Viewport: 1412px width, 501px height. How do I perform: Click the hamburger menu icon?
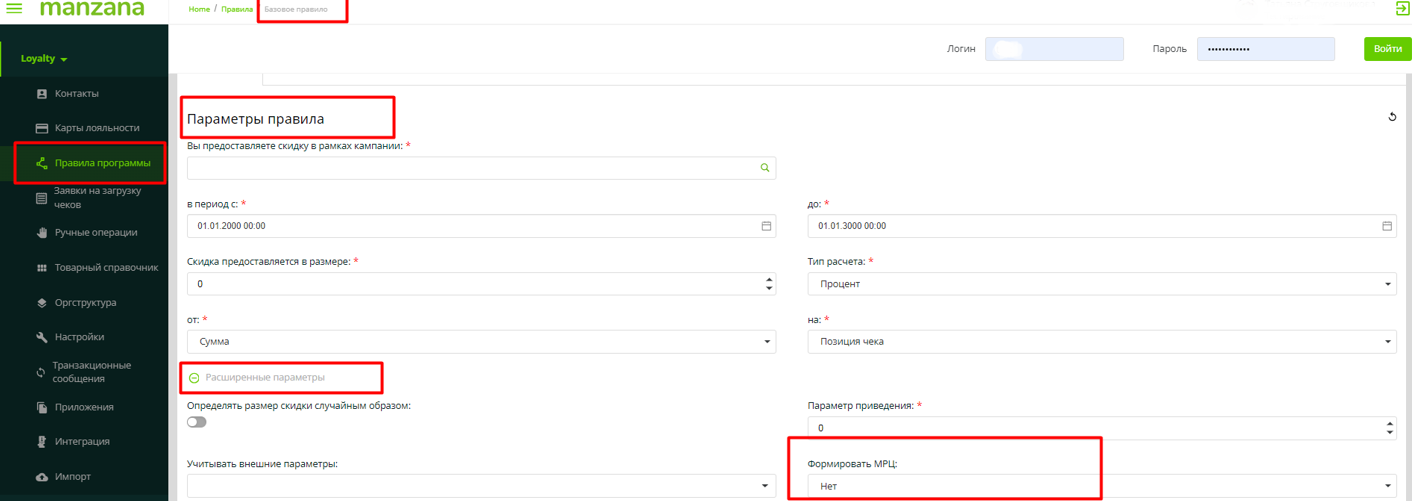(x=14, y=9)
